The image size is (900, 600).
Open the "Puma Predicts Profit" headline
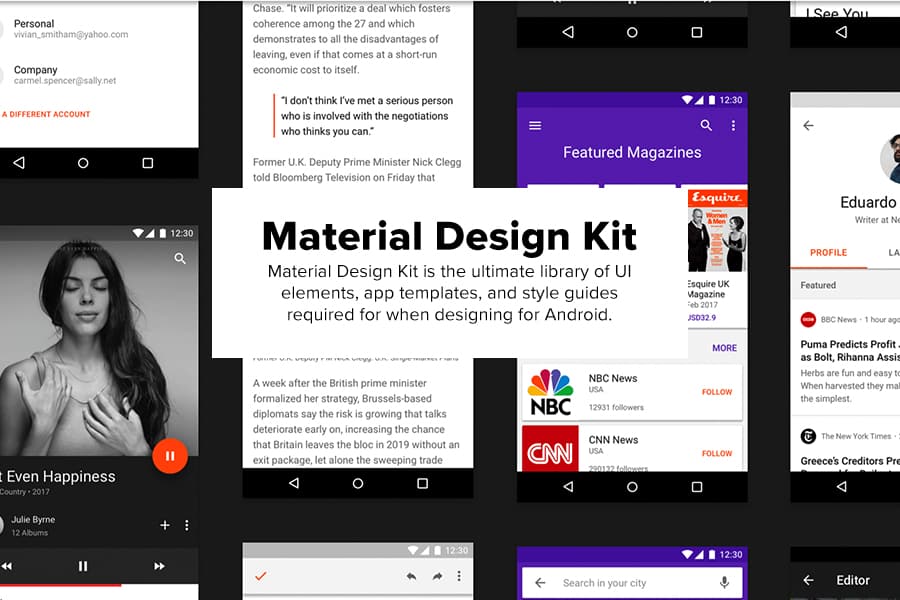(x=850, y=351)
